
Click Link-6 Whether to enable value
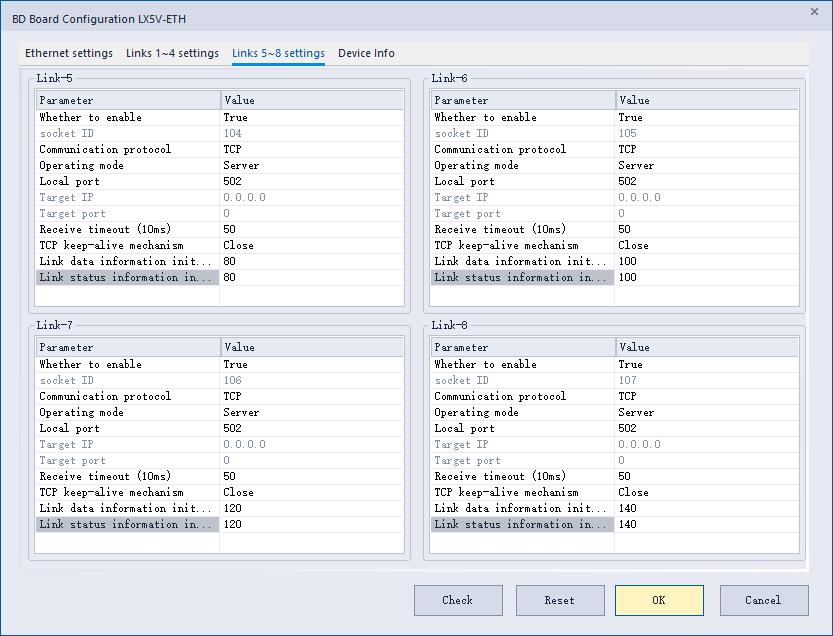(705, 117)
